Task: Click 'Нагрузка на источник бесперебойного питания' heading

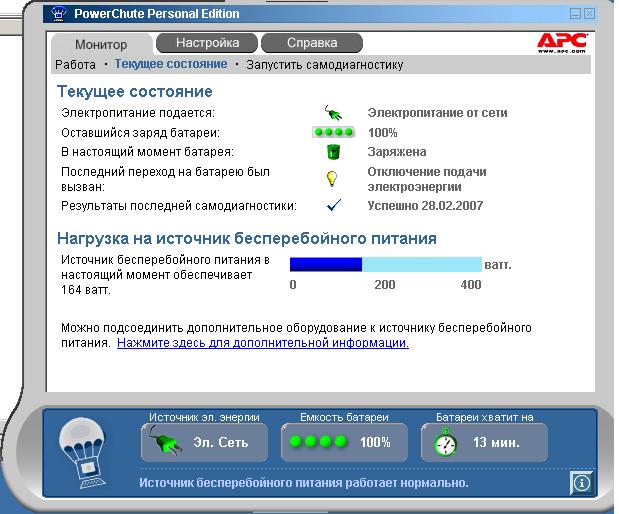Action: pos(247,238)
